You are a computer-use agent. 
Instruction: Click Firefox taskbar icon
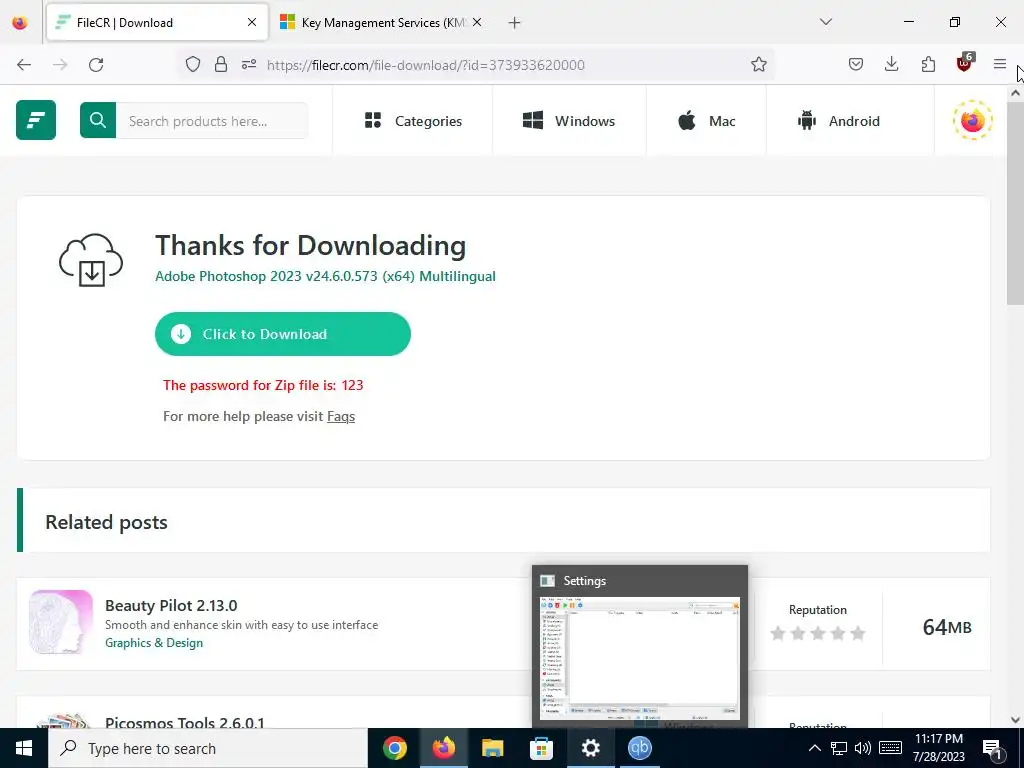[443, 748]
